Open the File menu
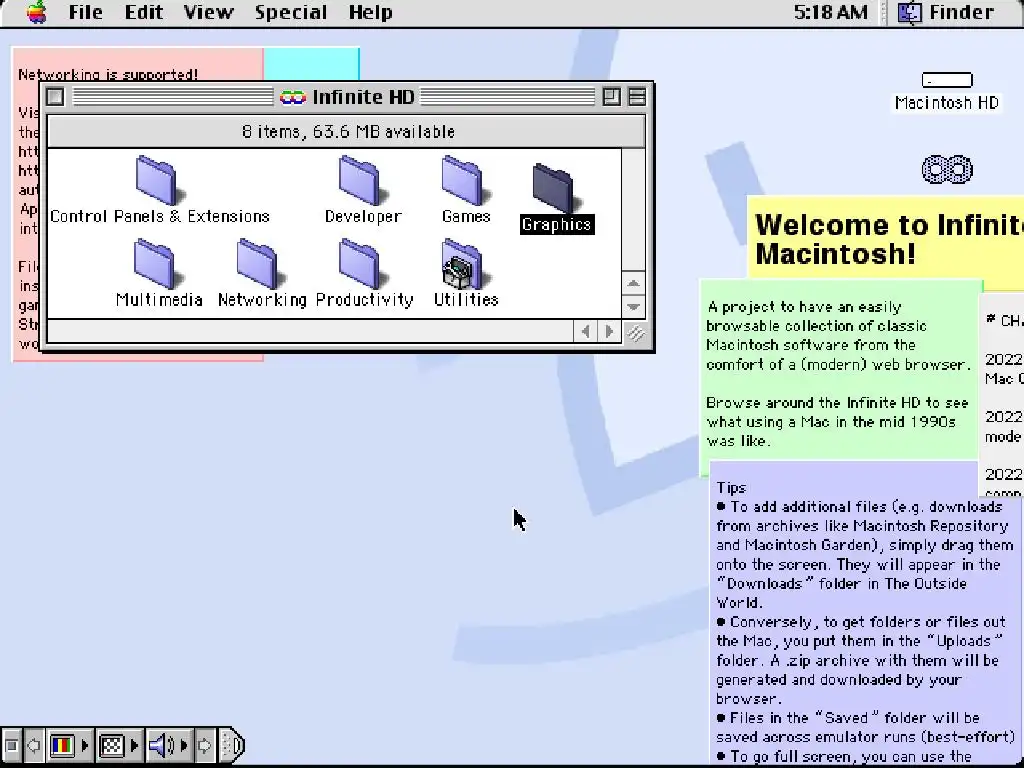Screen dimensions: 1024x768 click(x=86, y=12)
